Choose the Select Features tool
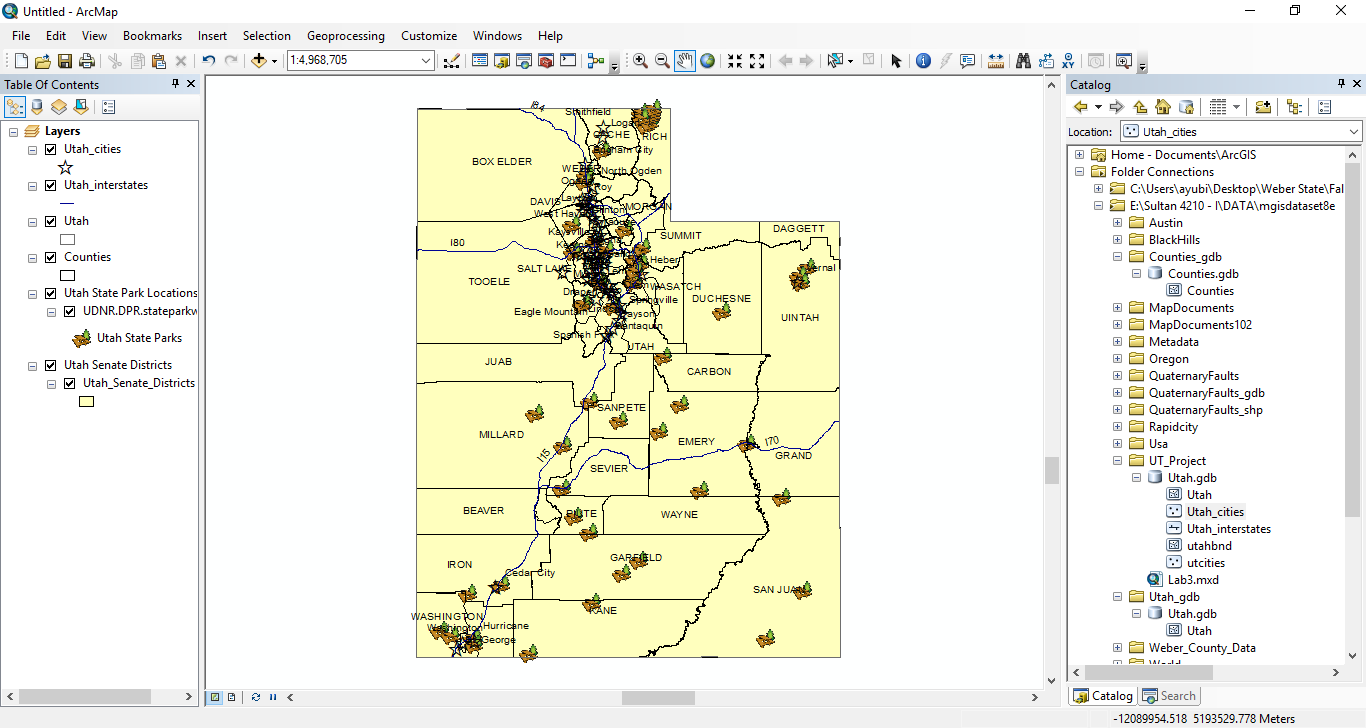The image size is (1366, 728). 835,61
